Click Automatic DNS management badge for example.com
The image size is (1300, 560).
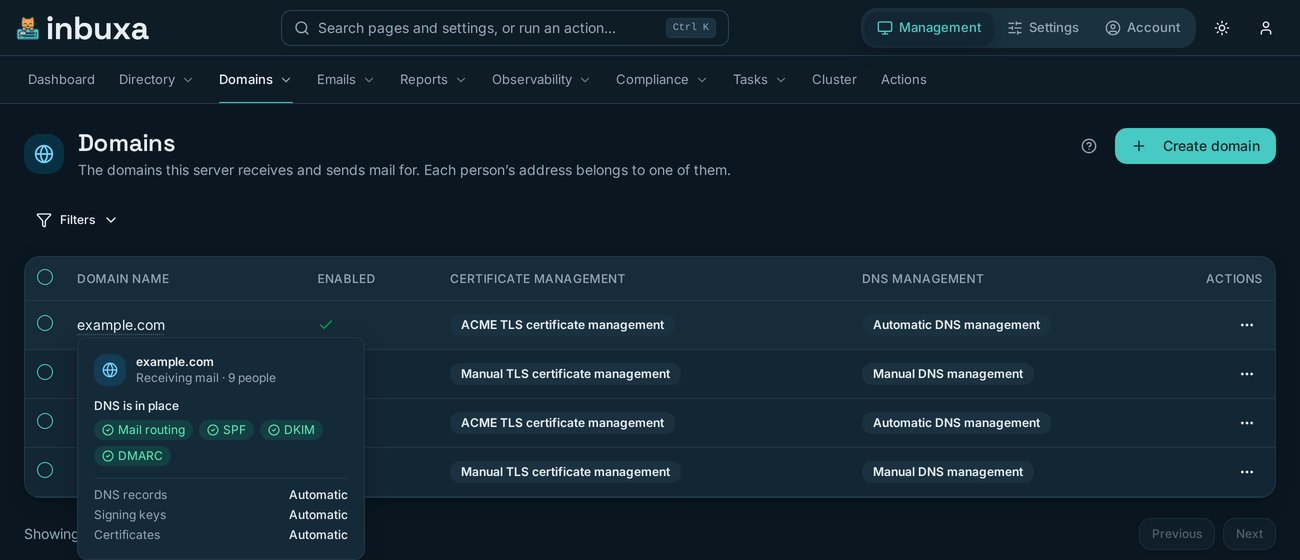tap(956, 325)
